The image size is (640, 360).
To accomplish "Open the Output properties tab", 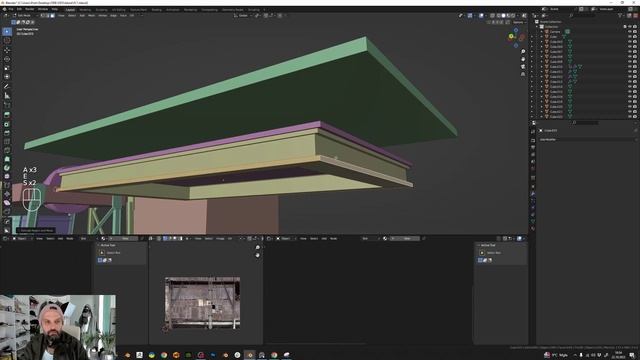I will 533,147.
